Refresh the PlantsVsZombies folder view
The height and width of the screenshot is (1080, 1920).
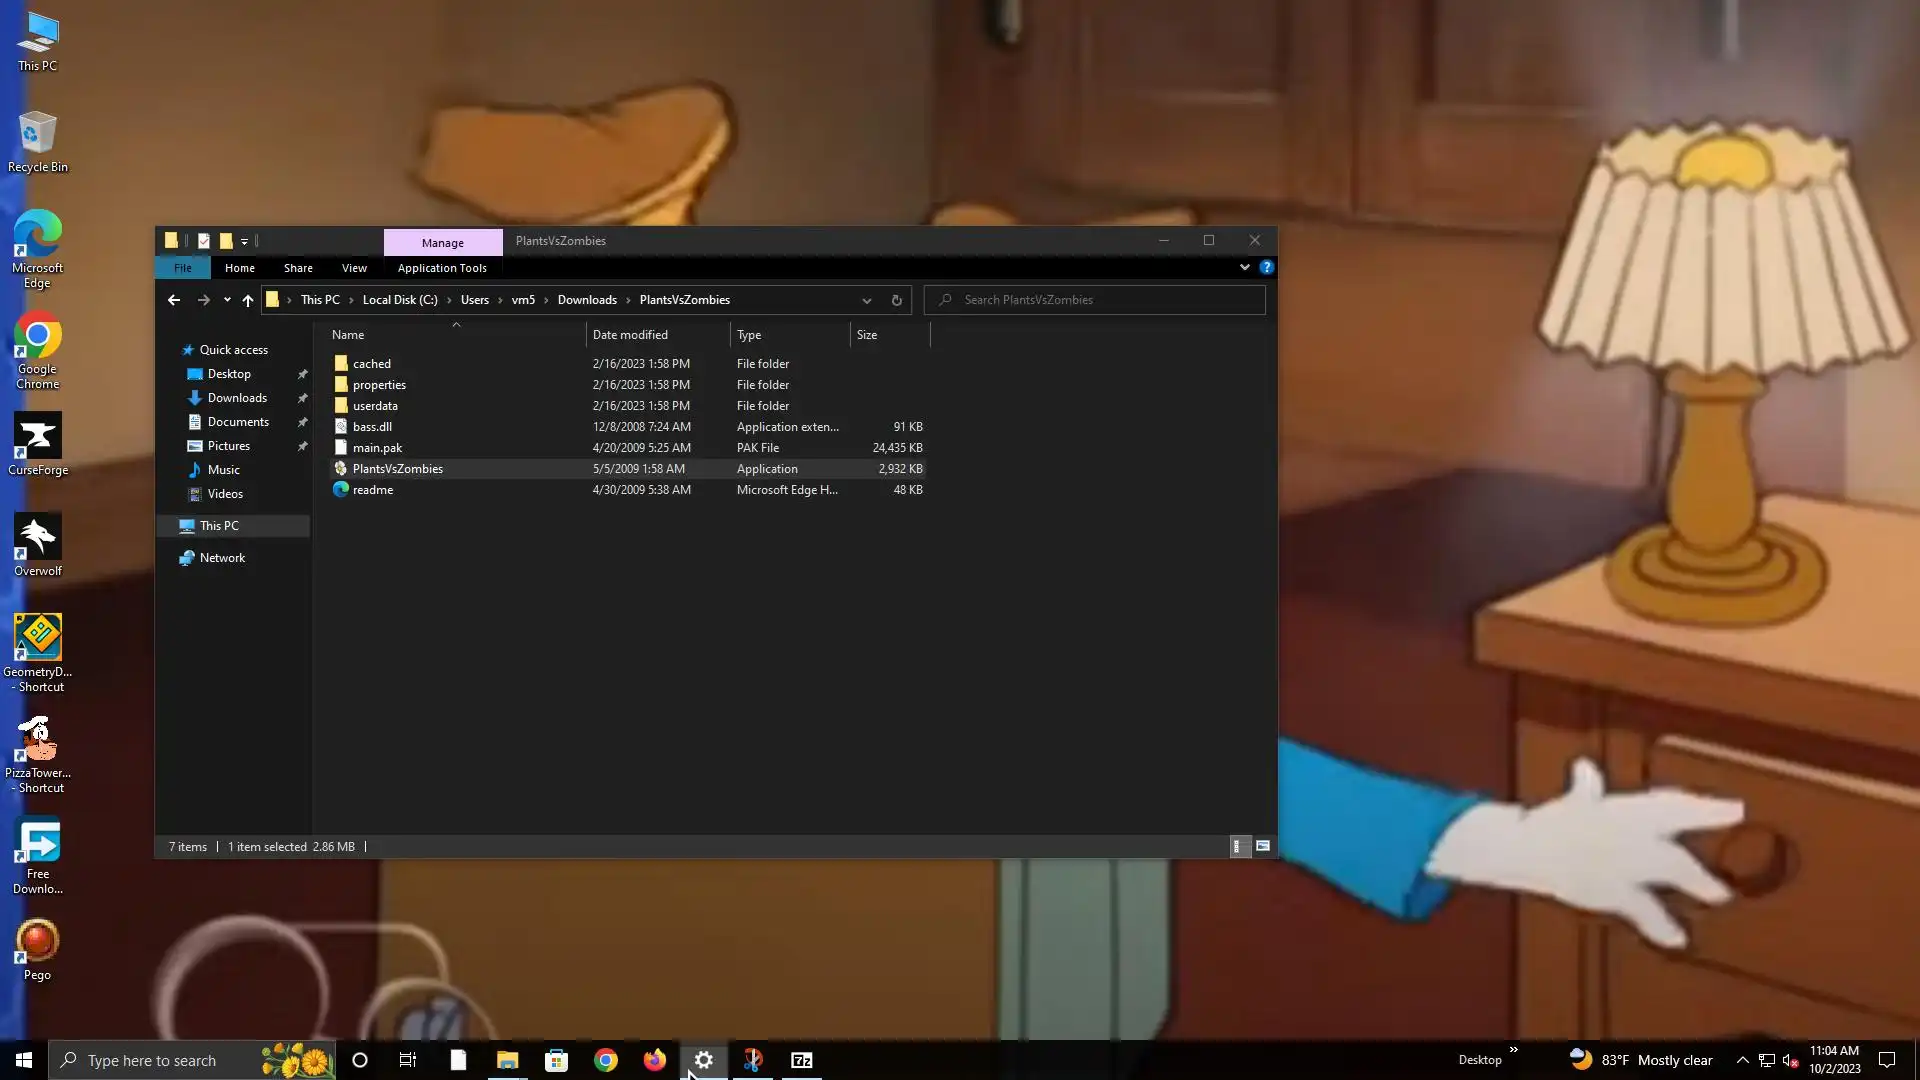[896, 300]
